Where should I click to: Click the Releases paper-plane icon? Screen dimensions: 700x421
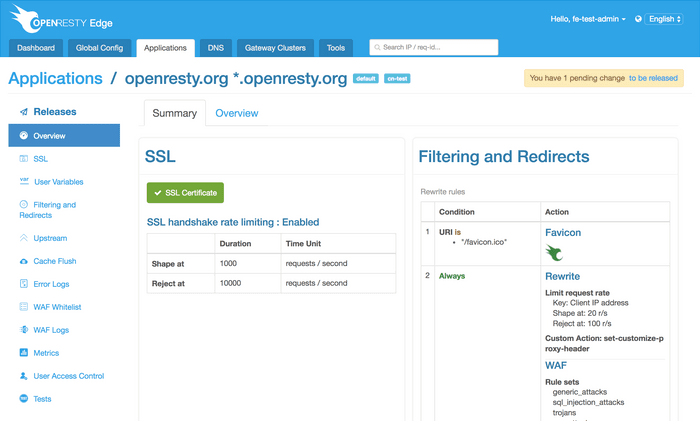pyautogui.click(x=24, y=112)
